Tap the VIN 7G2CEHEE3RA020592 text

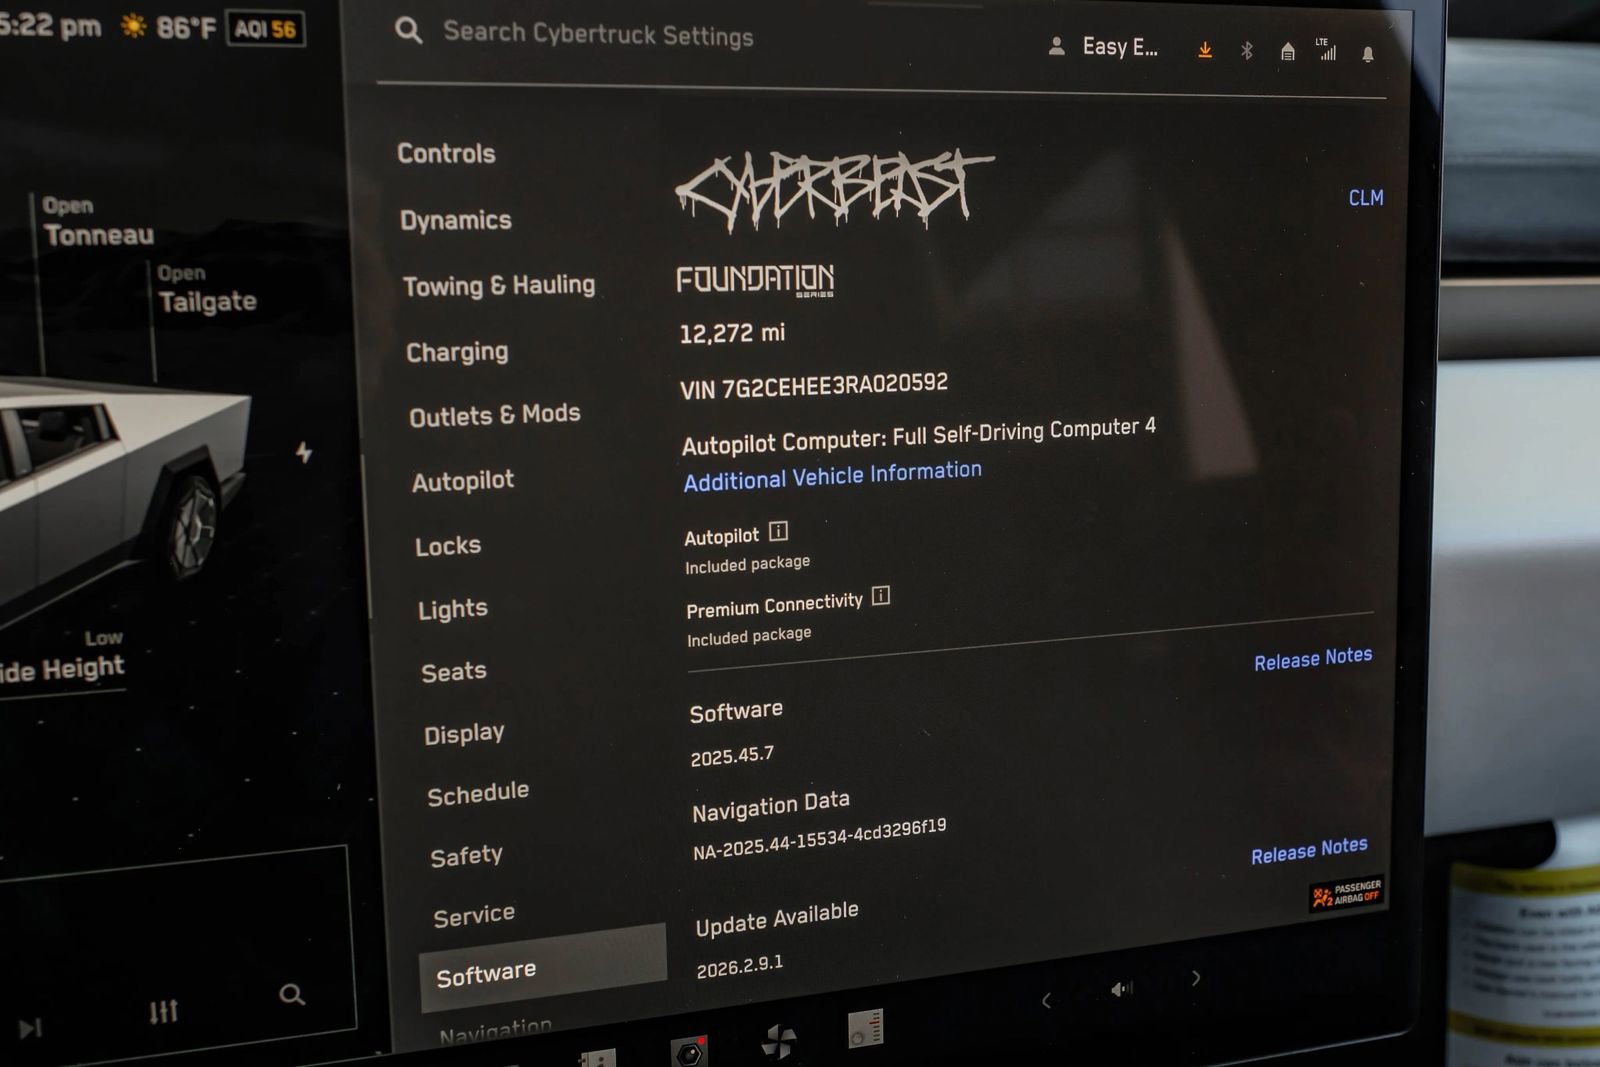[814, 385]
